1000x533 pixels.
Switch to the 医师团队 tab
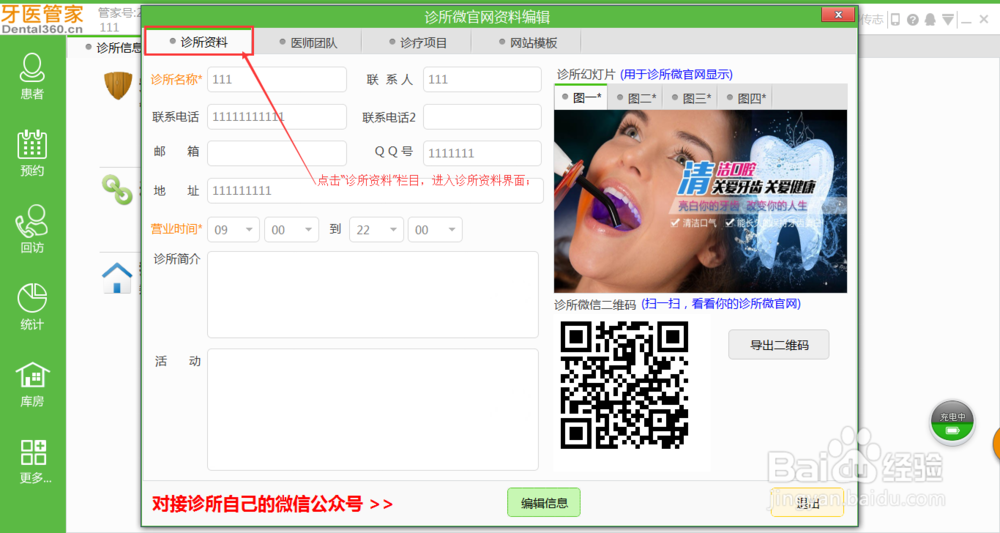point(308,43)
